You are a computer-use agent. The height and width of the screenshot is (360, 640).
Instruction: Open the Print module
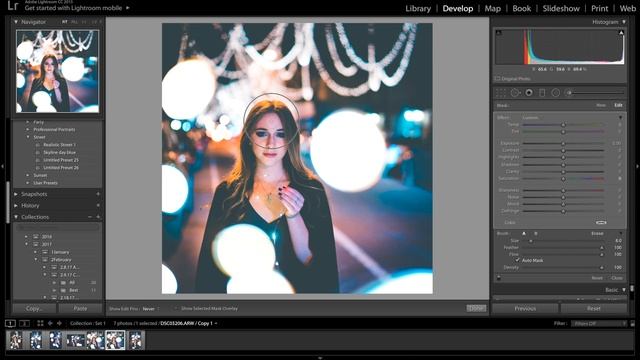[600, 9]
